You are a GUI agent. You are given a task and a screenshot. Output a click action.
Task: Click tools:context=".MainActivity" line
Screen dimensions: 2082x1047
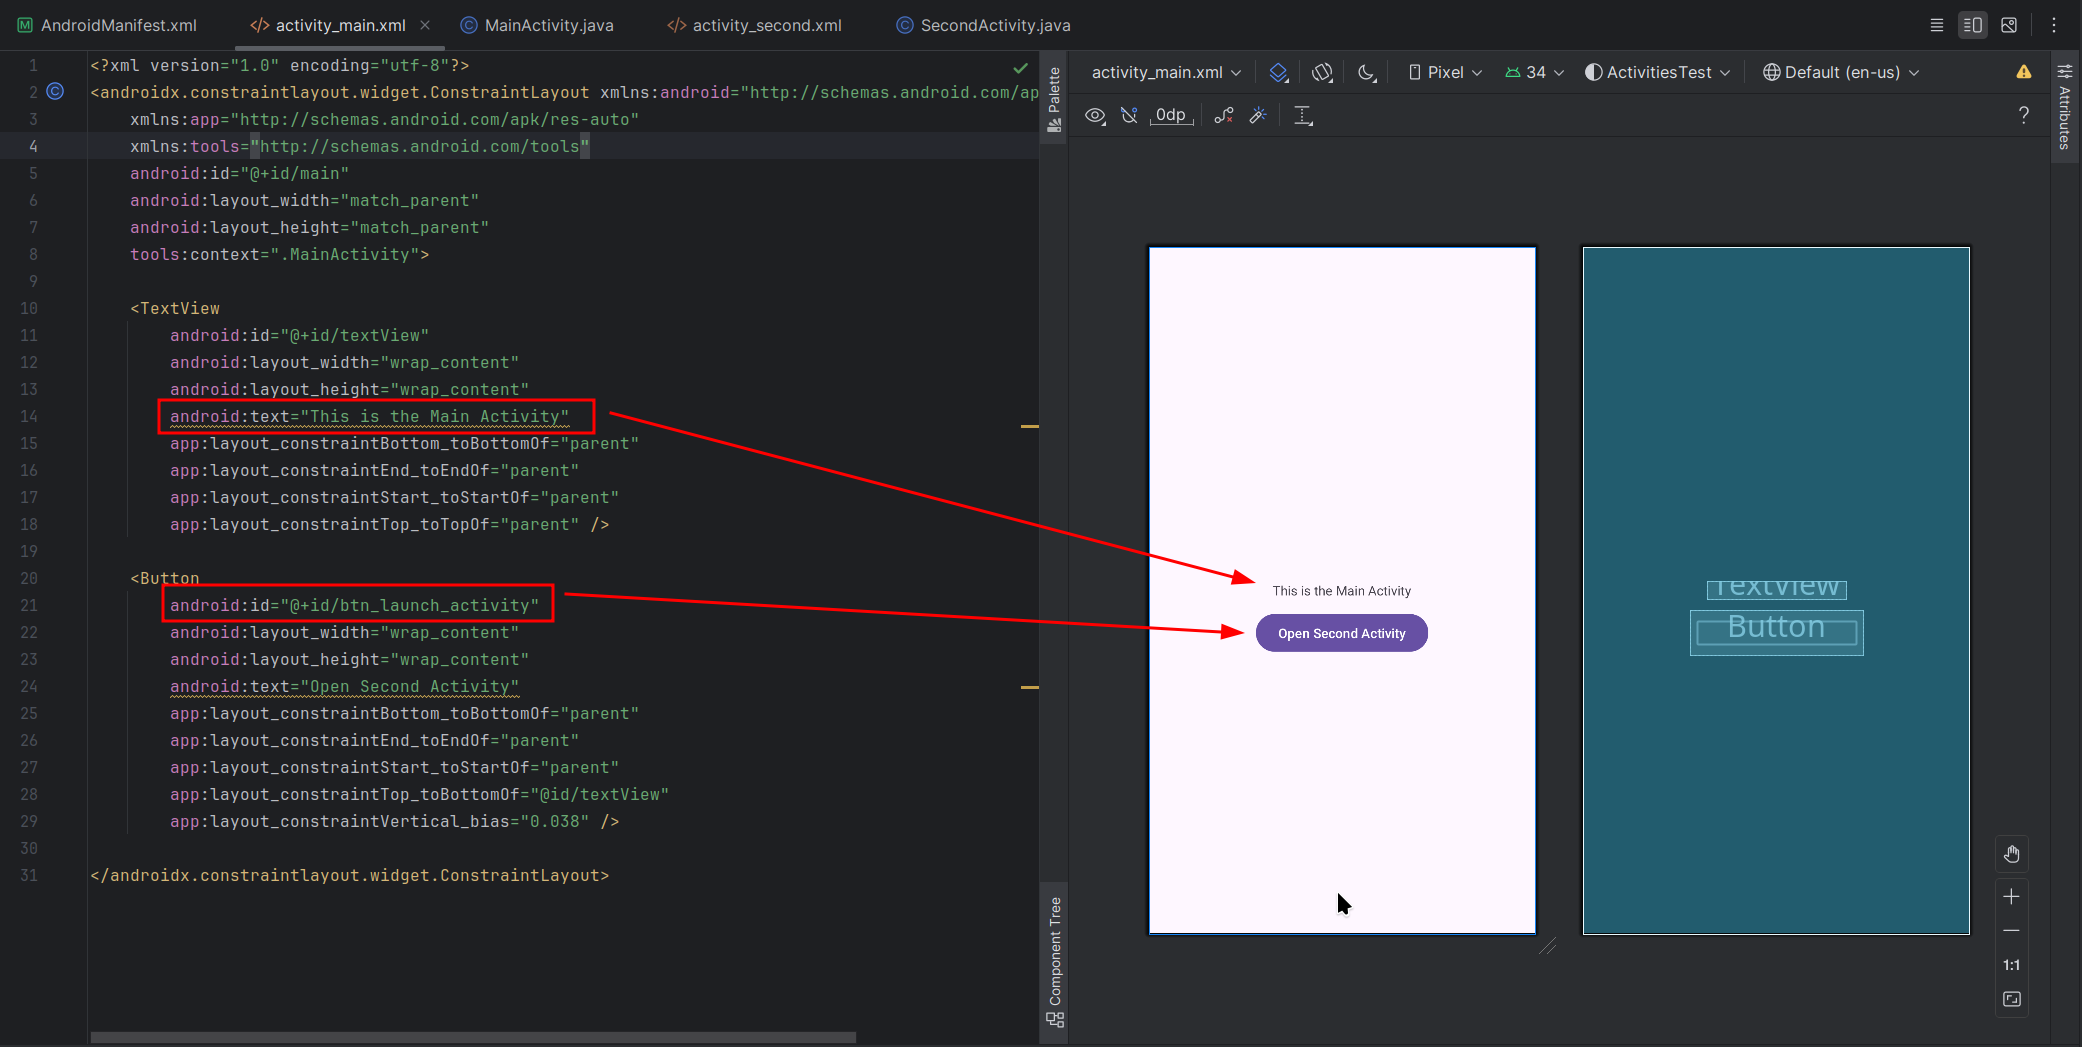tap(279, 254)
